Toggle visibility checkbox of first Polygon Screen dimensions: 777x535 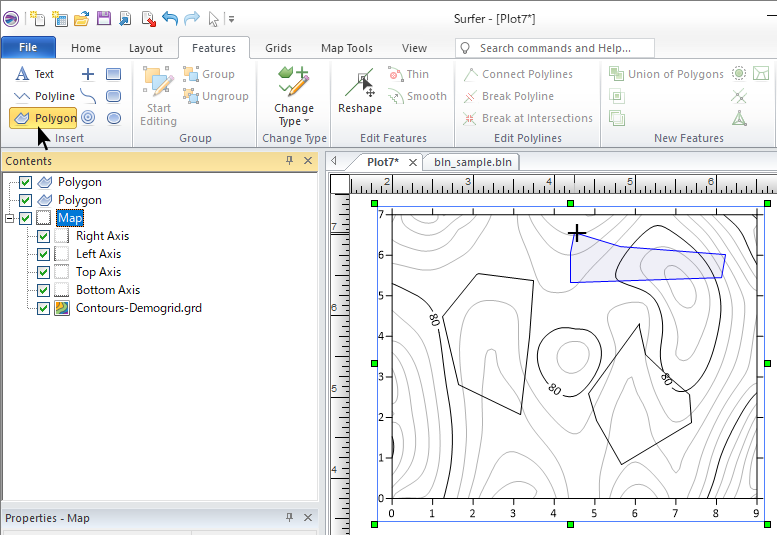[x=26, y=182]
